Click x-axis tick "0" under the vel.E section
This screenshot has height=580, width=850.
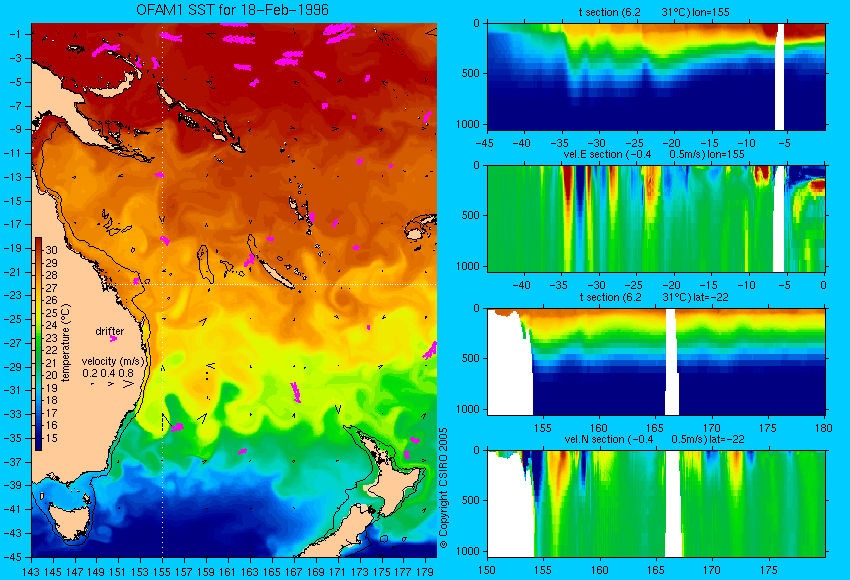pos(823,285)
